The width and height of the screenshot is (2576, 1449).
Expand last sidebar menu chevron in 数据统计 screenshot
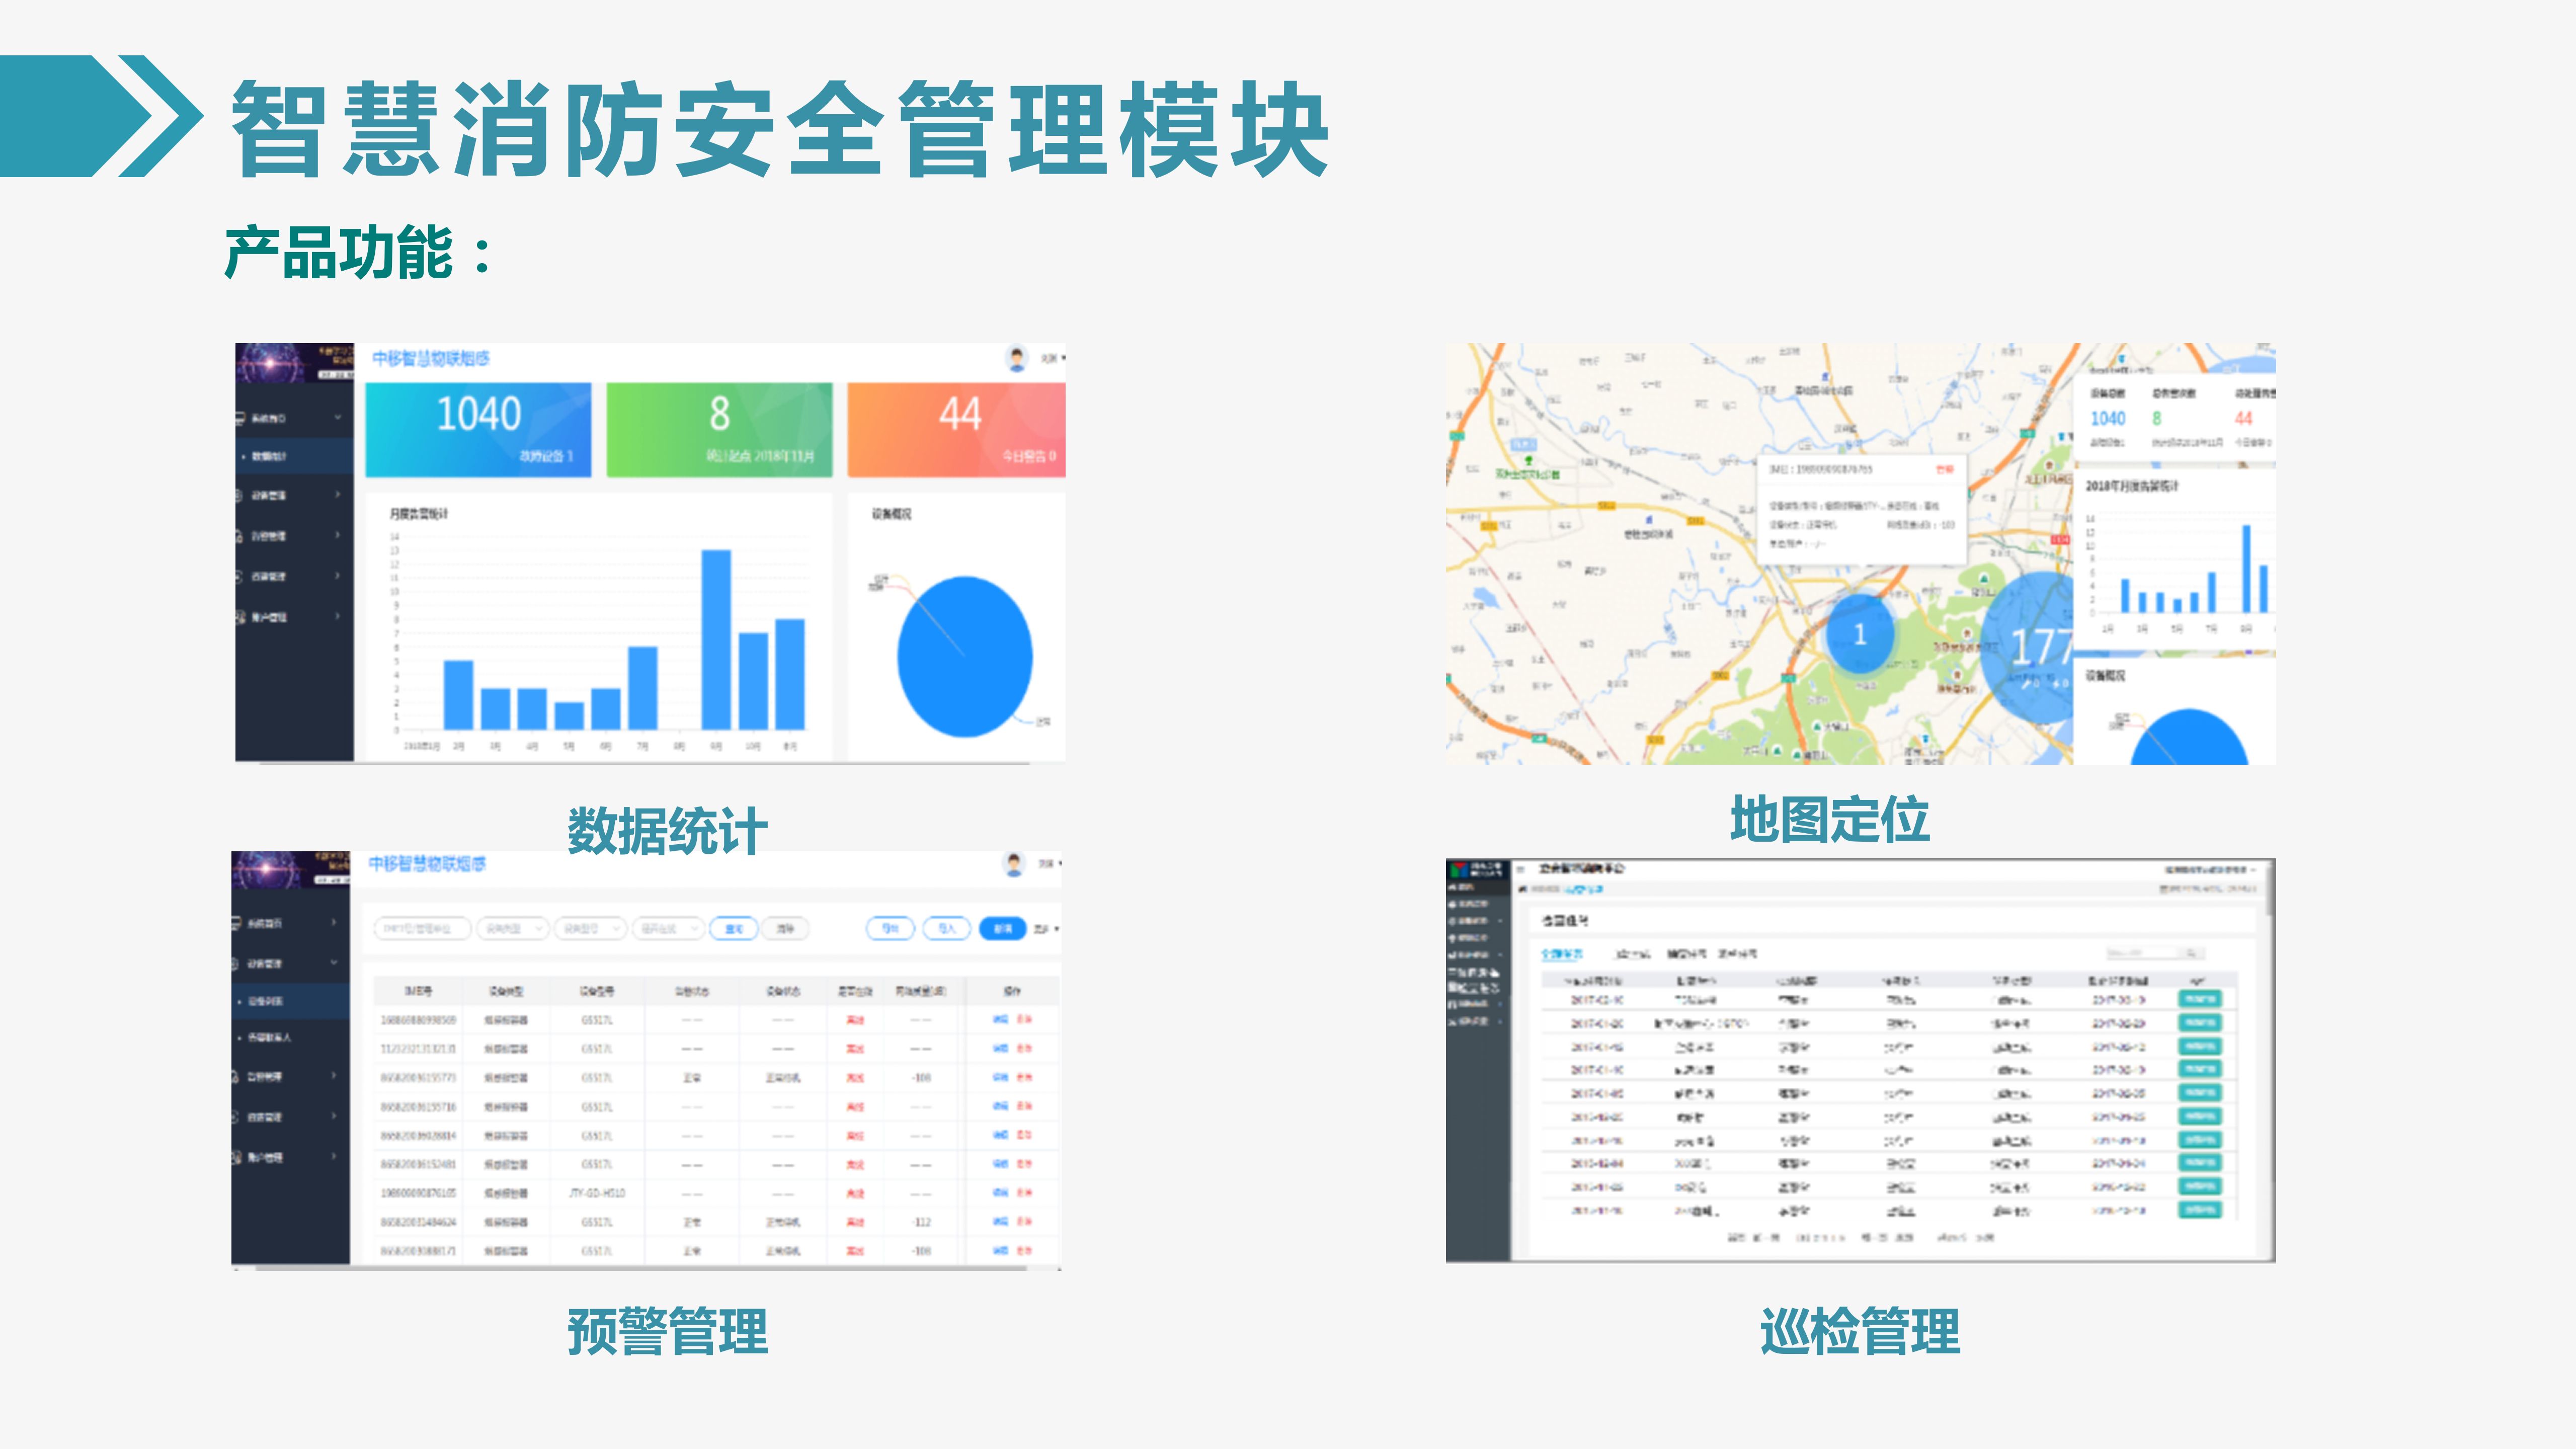click(338, 617)
